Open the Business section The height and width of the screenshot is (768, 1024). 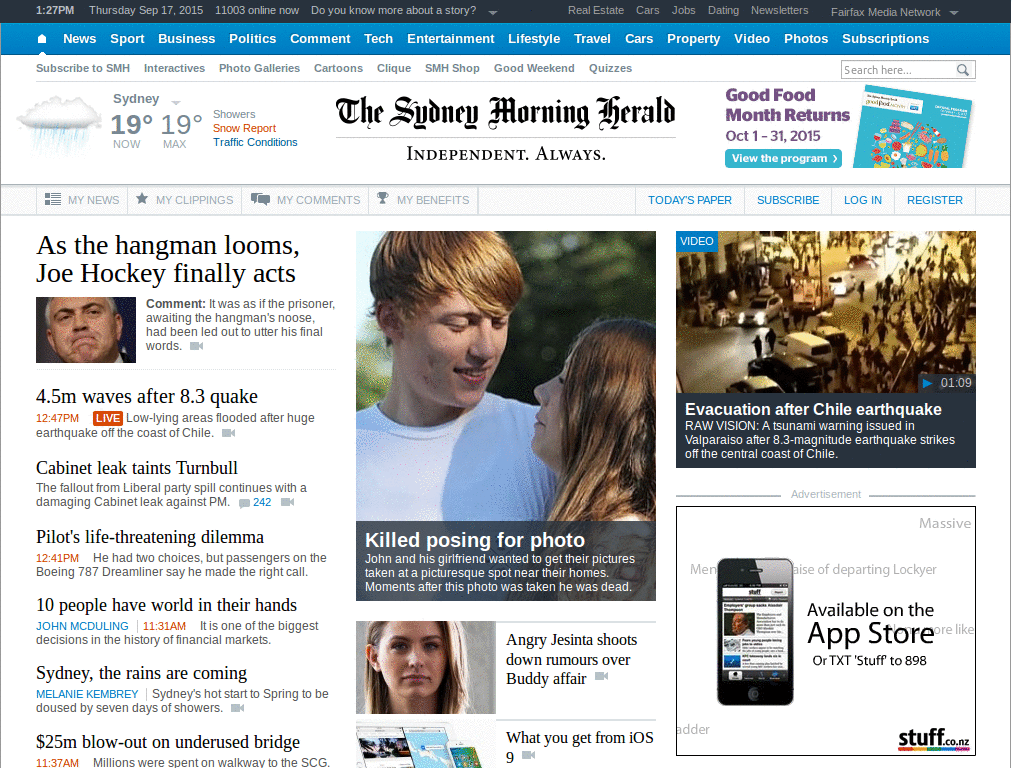click(x=187, y=39)
